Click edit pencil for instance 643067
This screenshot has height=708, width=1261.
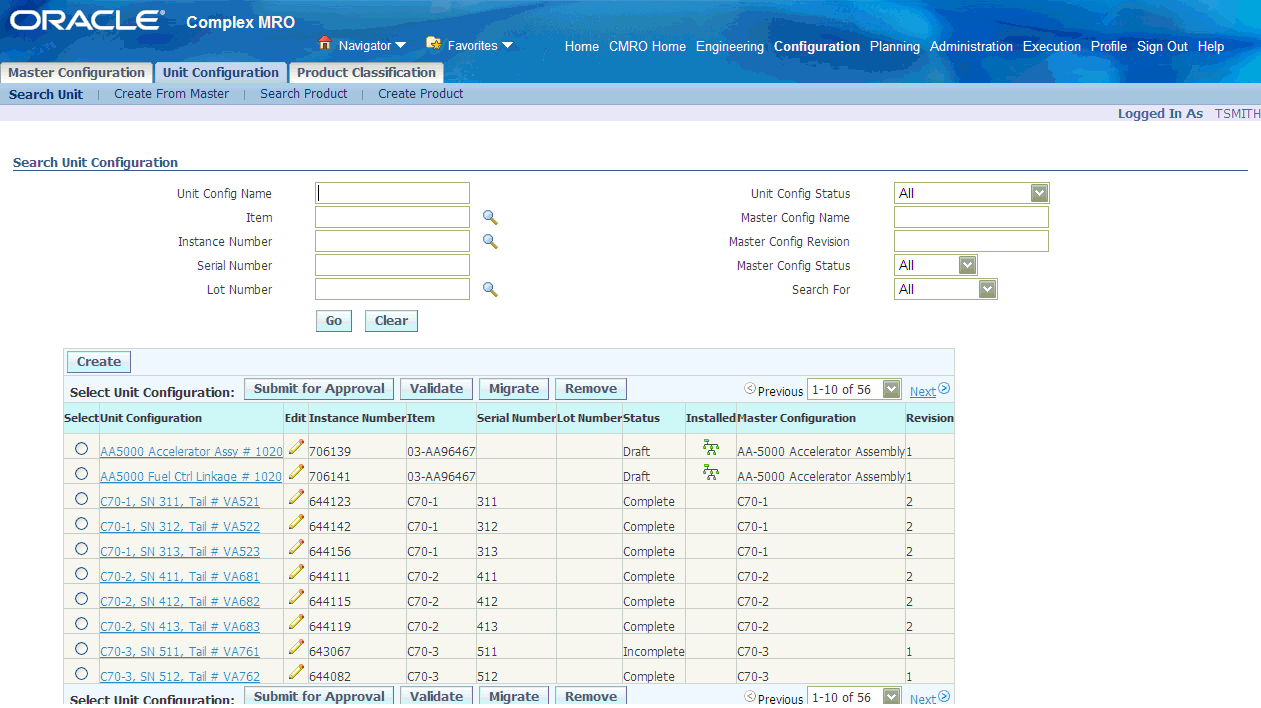(296, 647)
